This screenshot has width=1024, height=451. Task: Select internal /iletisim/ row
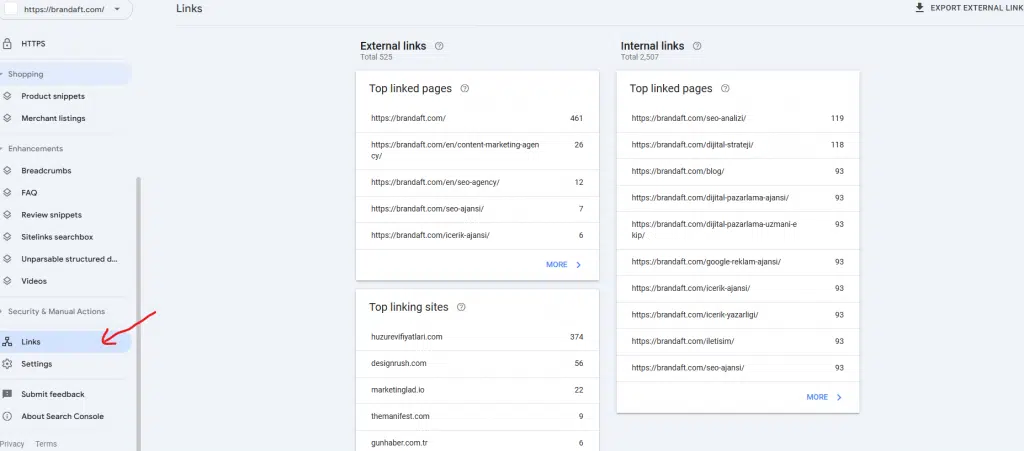[738, 341]
